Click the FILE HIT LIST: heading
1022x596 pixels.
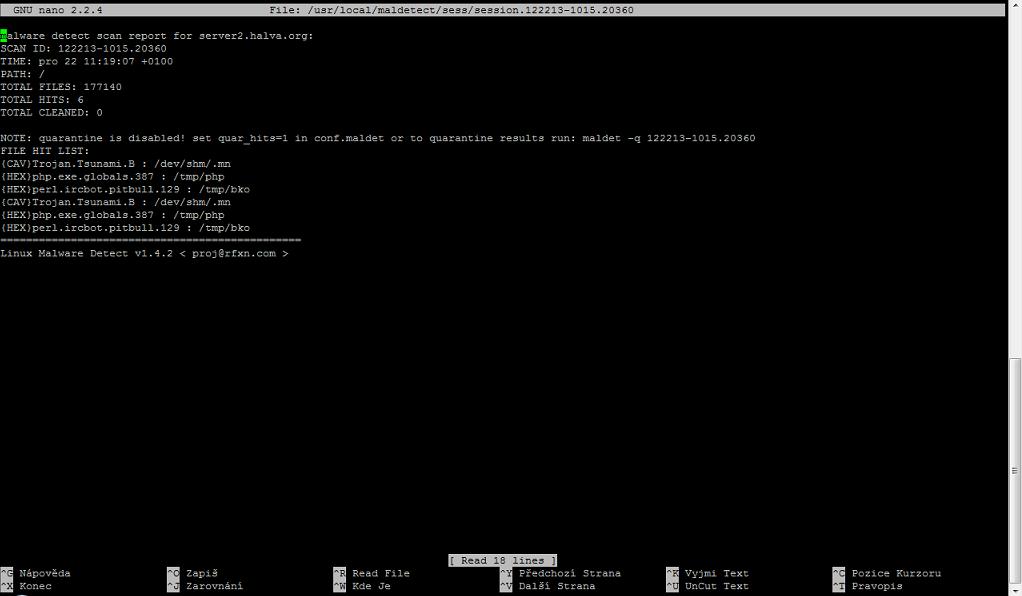click(x=45, y=151)
